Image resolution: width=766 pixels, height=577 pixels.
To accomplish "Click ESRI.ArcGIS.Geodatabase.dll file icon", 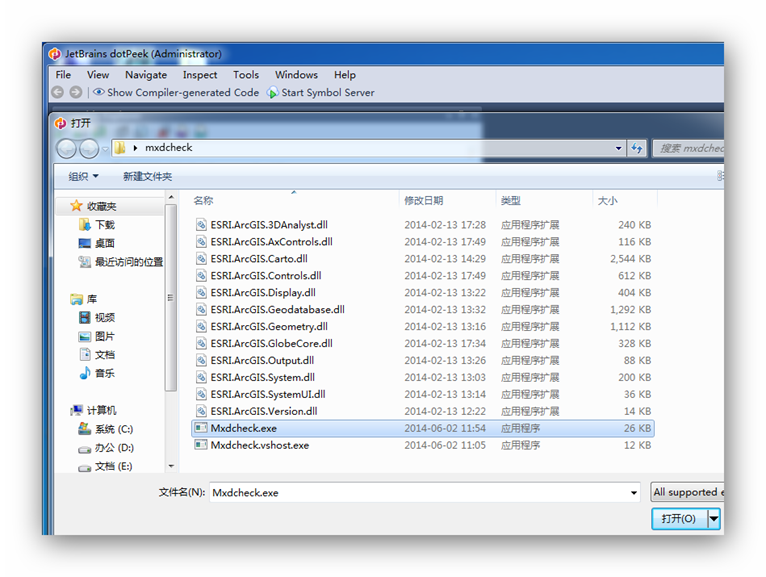I will [x=201, y=309].
